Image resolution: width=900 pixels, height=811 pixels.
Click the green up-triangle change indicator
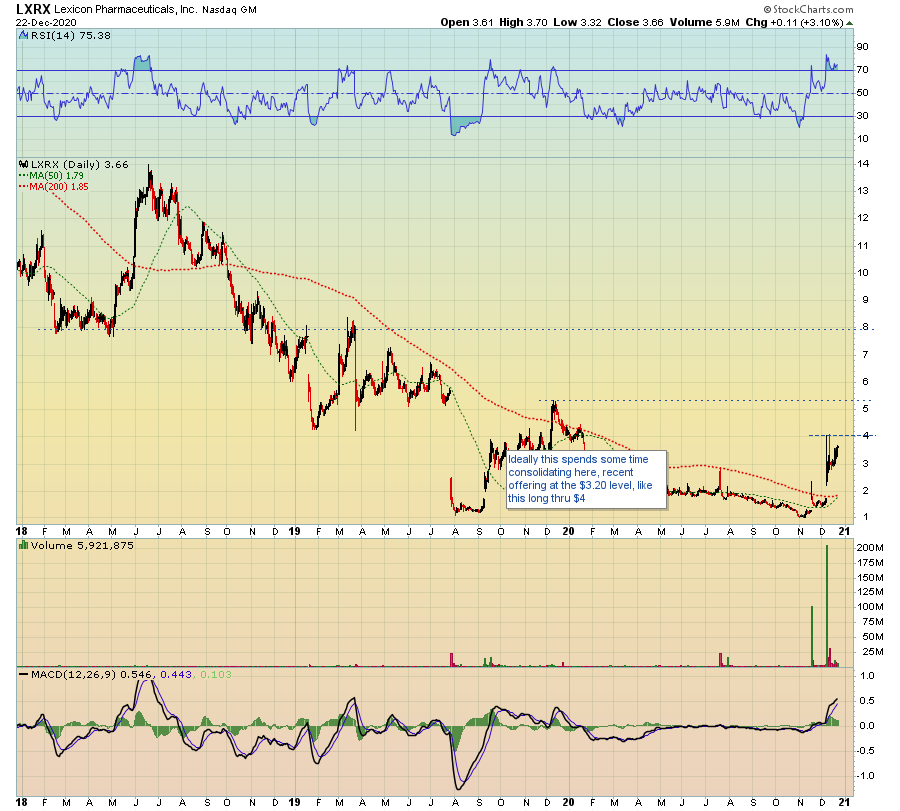pos(849,23)
